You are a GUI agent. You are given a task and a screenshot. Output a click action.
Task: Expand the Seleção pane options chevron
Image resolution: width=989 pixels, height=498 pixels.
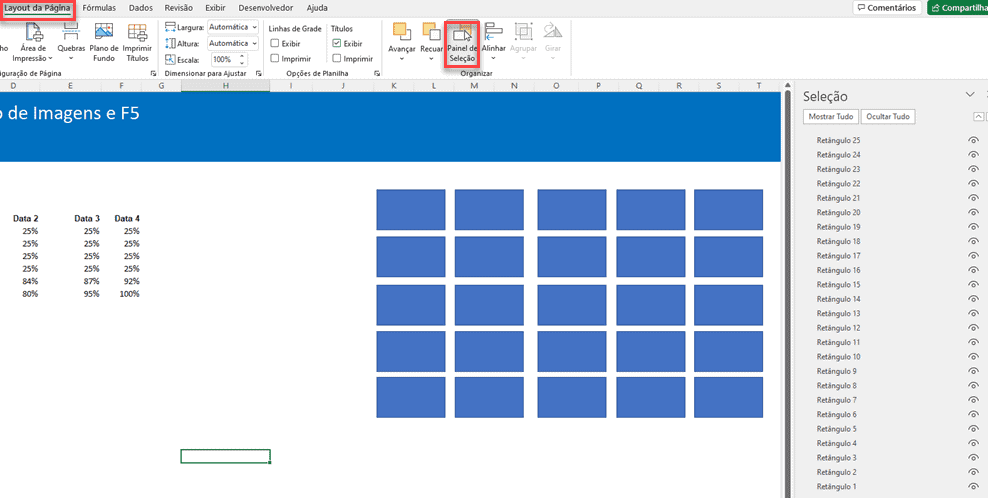click(969, 95)
